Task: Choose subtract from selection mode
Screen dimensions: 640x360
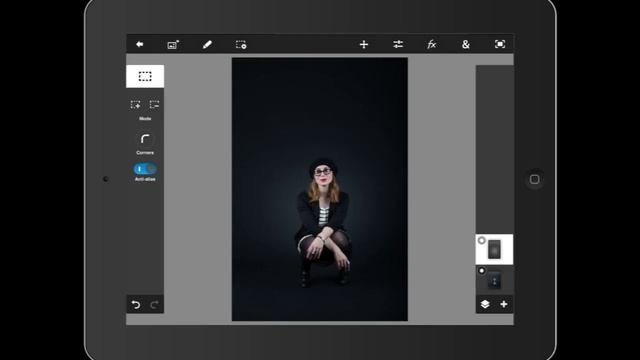Action: (154, 104)
